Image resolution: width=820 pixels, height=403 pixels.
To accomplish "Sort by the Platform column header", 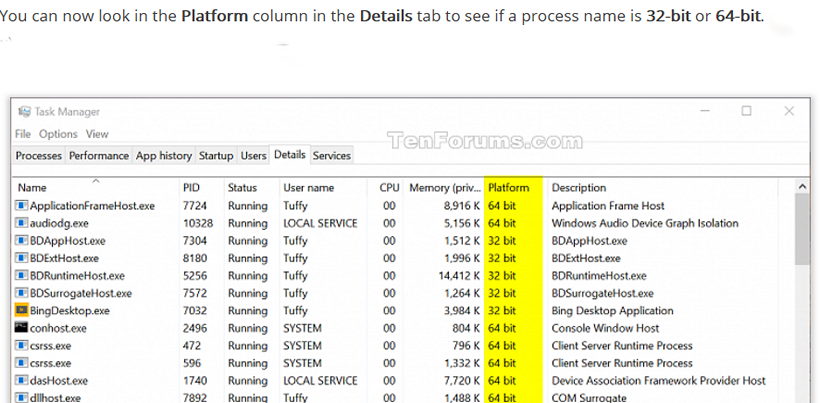I will 509,188.
